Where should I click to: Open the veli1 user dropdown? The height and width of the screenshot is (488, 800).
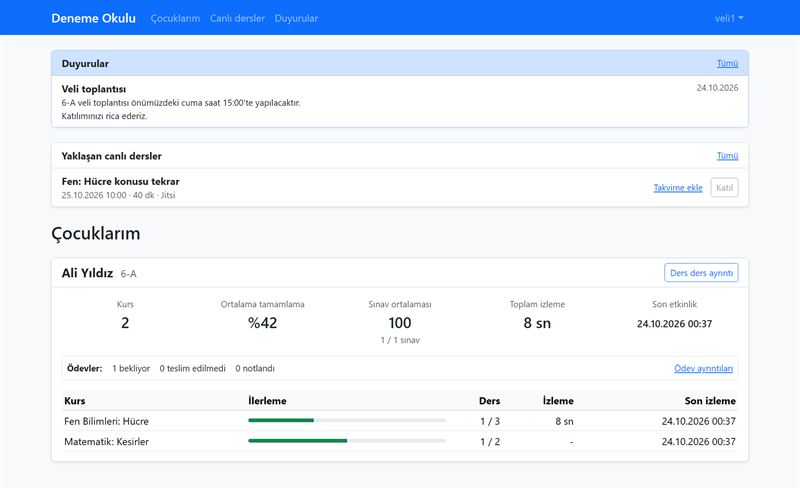coord(729,18)
